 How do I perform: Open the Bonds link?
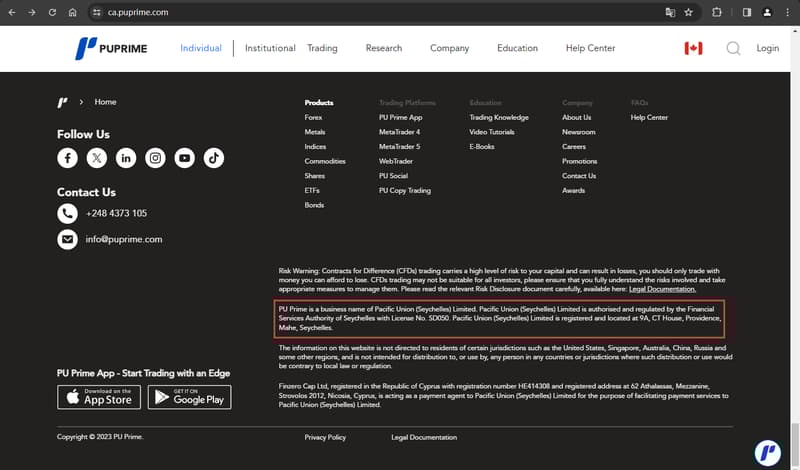coord(314,205)
